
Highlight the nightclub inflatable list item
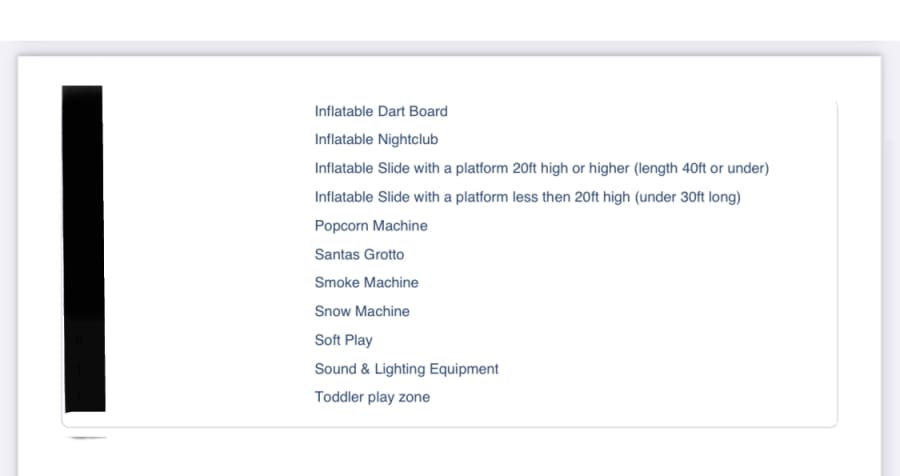[x=376, y=140]
